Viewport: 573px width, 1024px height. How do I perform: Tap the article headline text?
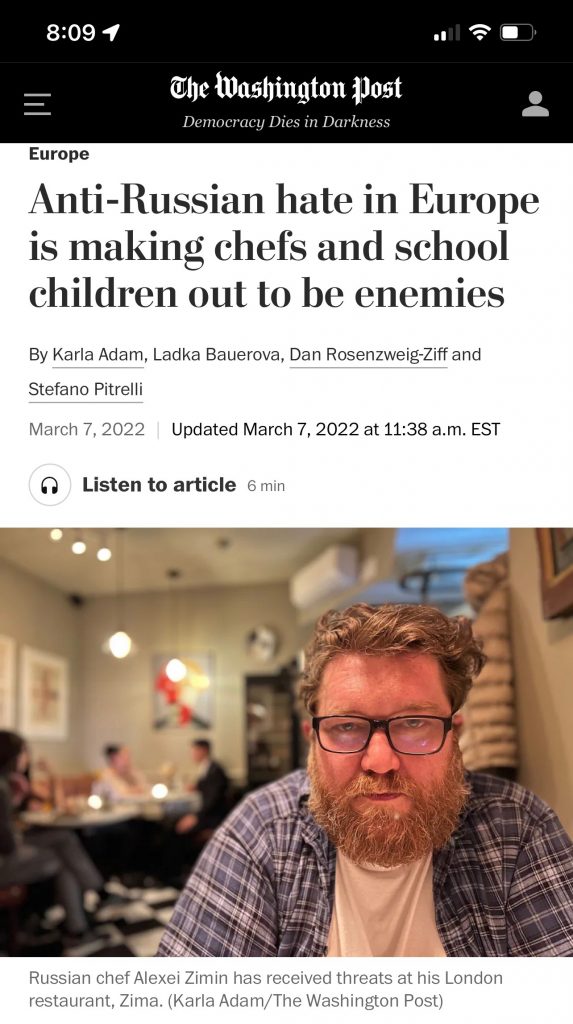(284, 247)
